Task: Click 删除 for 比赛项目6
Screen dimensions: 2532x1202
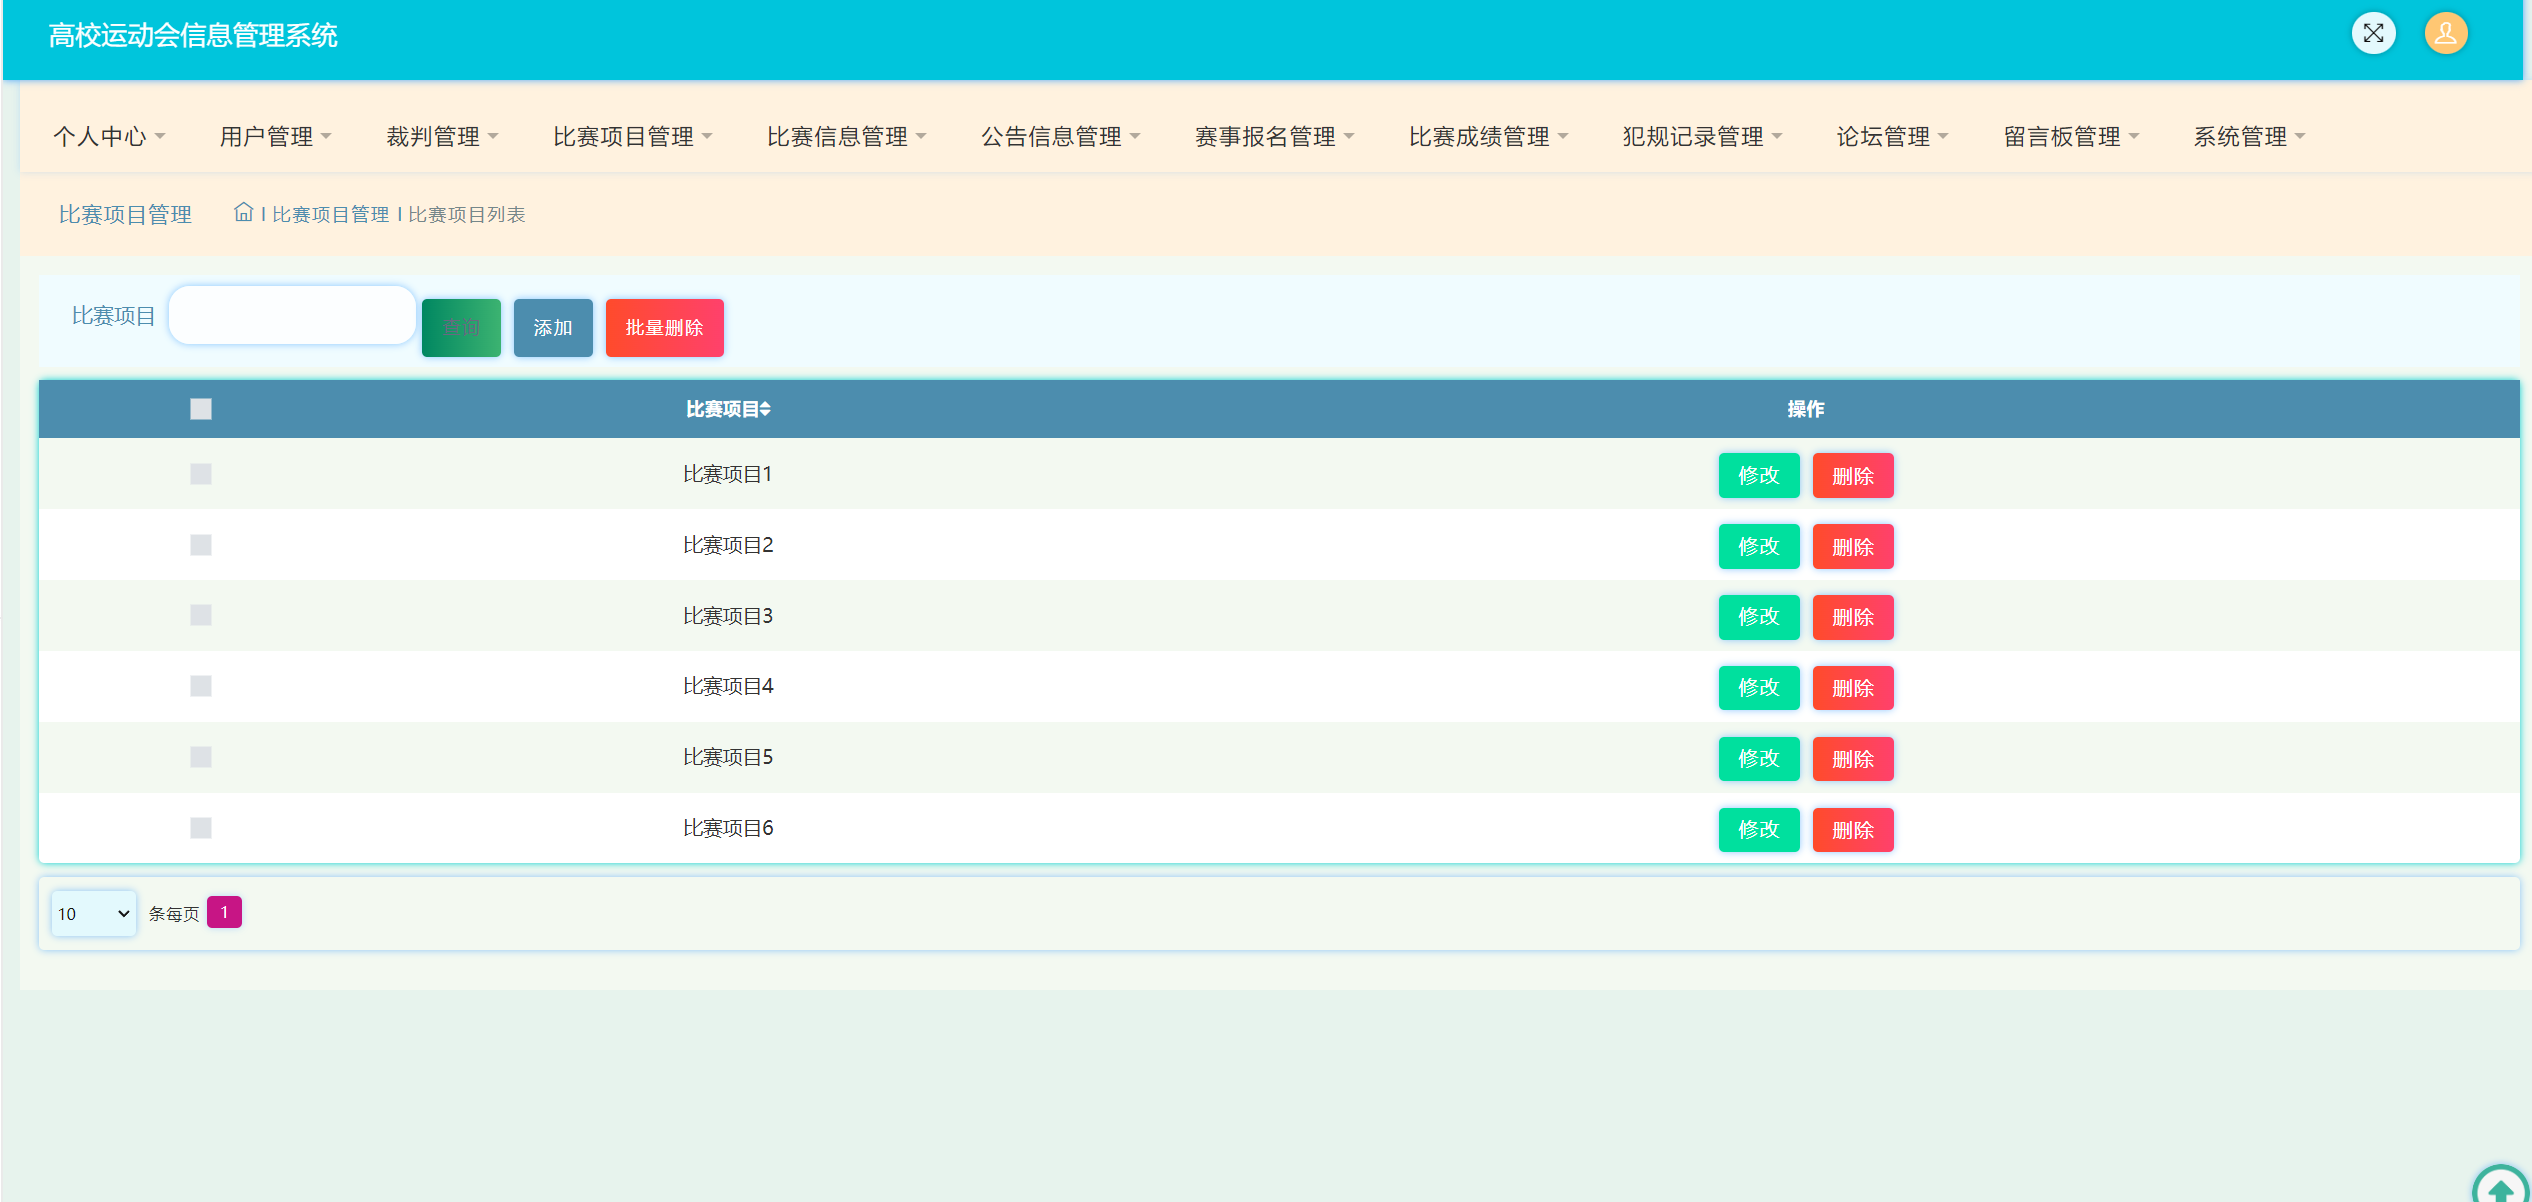Action: pyautogui.click(x=1852, y=830)
